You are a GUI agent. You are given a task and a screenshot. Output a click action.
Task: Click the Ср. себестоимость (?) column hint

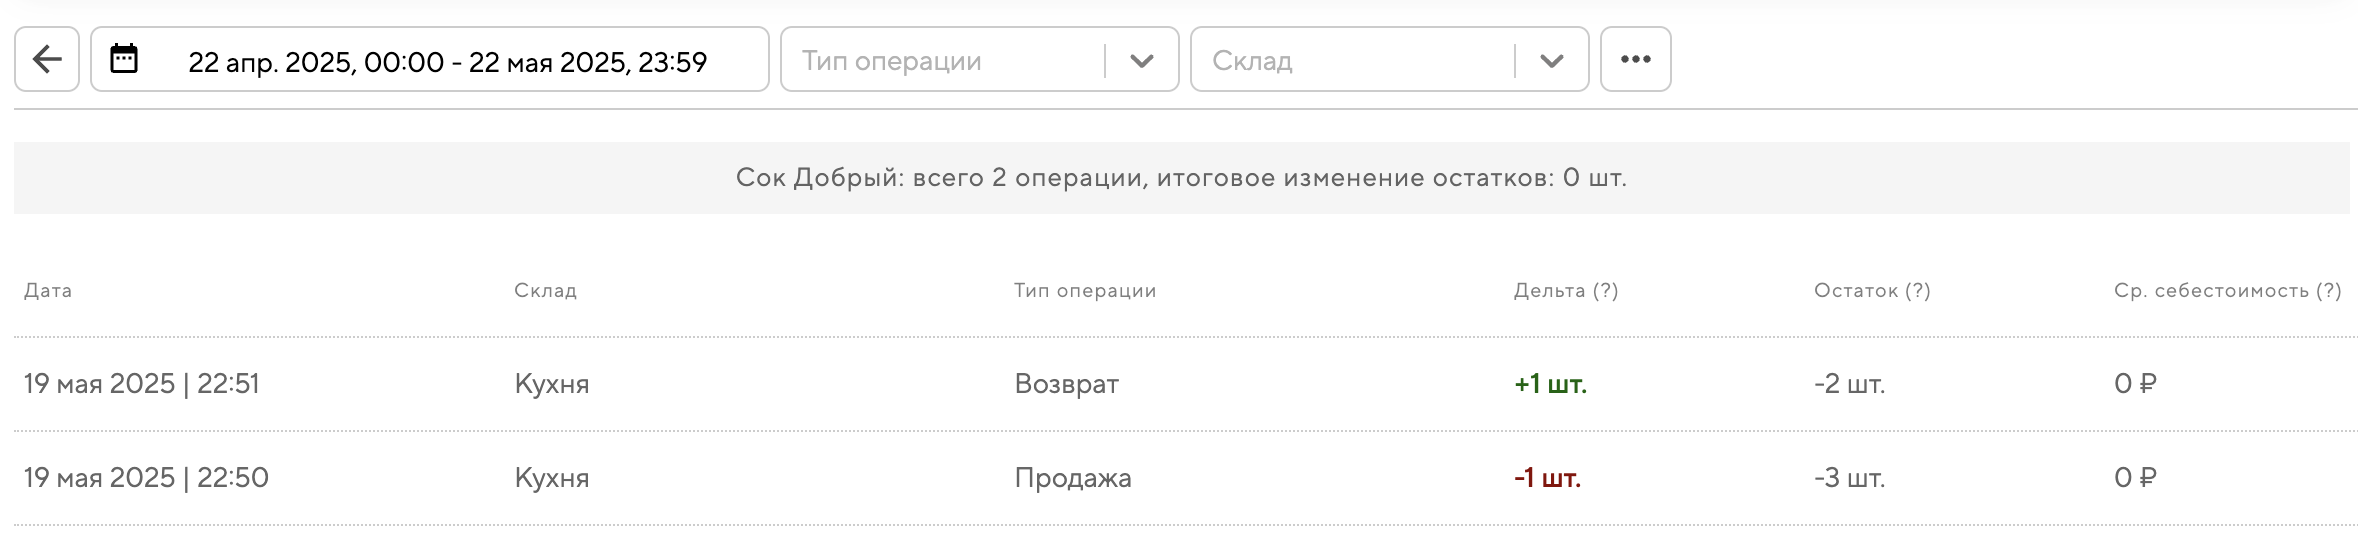(x=2327, y=291)
